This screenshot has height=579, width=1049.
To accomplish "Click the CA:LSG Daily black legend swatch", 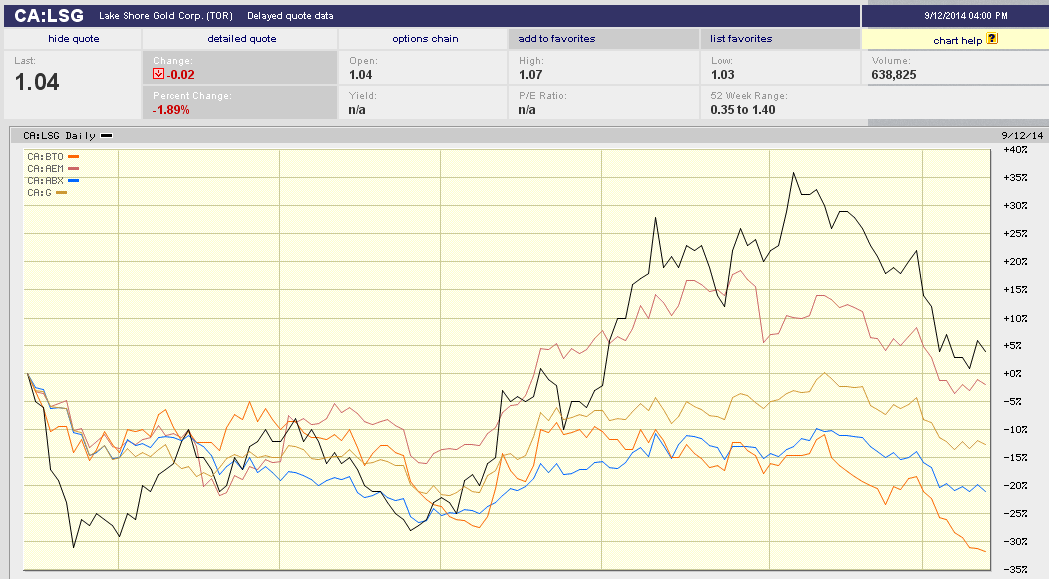I will pos(106,136).
